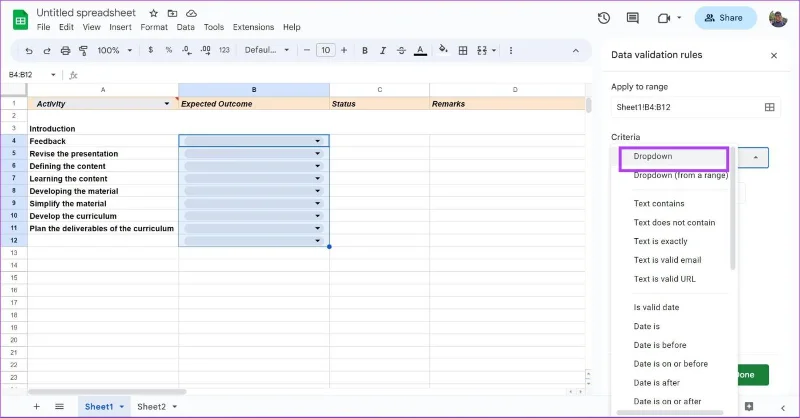Add a new sheet with plus icon
This screenshot has width=800, height=418.
coord(36,407)
